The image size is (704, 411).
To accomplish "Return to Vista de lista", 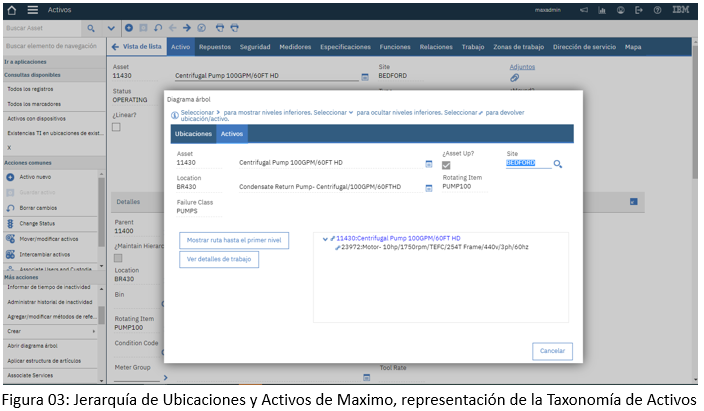I will point(136,47).
